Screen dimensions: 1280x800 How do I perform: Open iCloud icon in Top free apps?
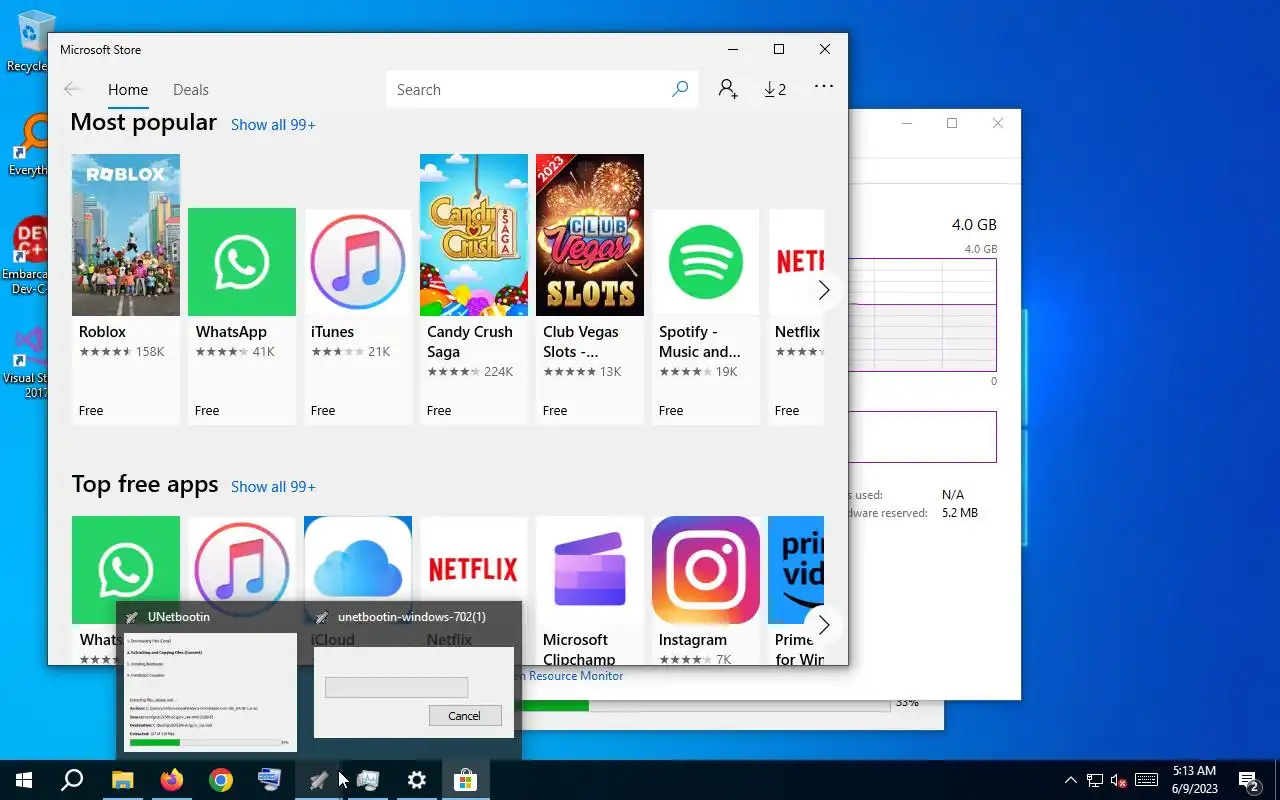point(358,570)
